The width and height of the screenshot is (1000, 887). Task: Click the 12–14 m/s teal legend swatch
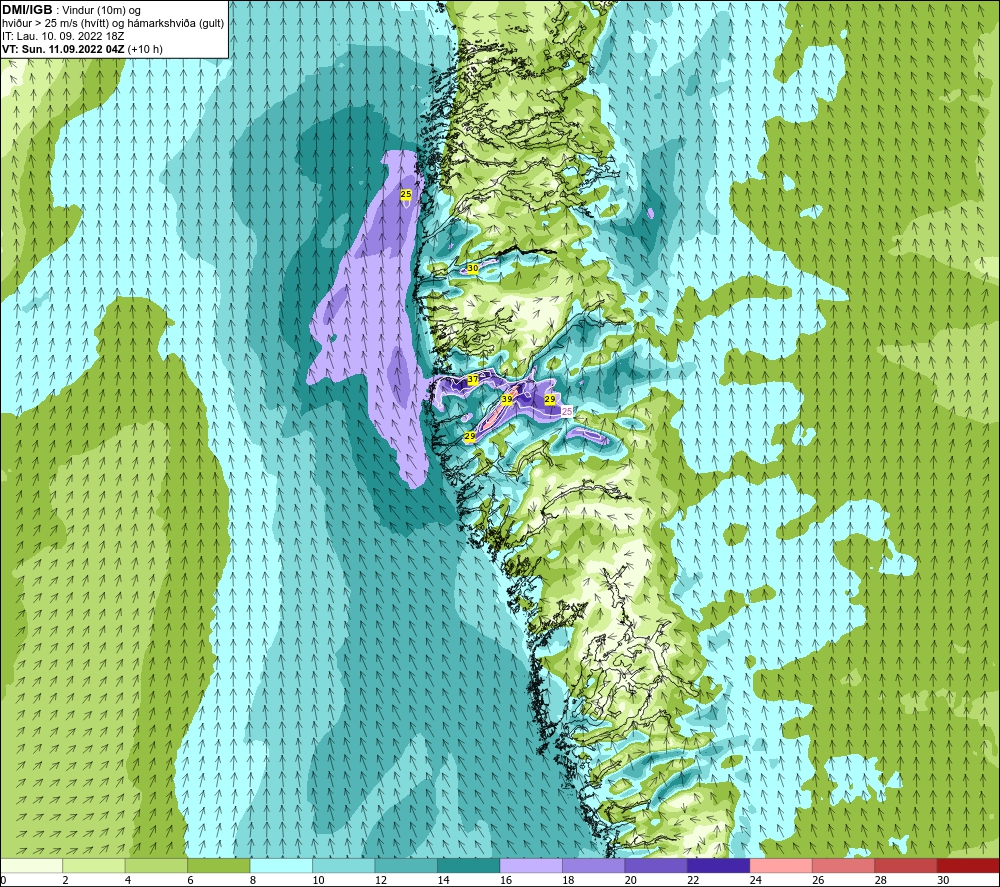coord(406,866)
